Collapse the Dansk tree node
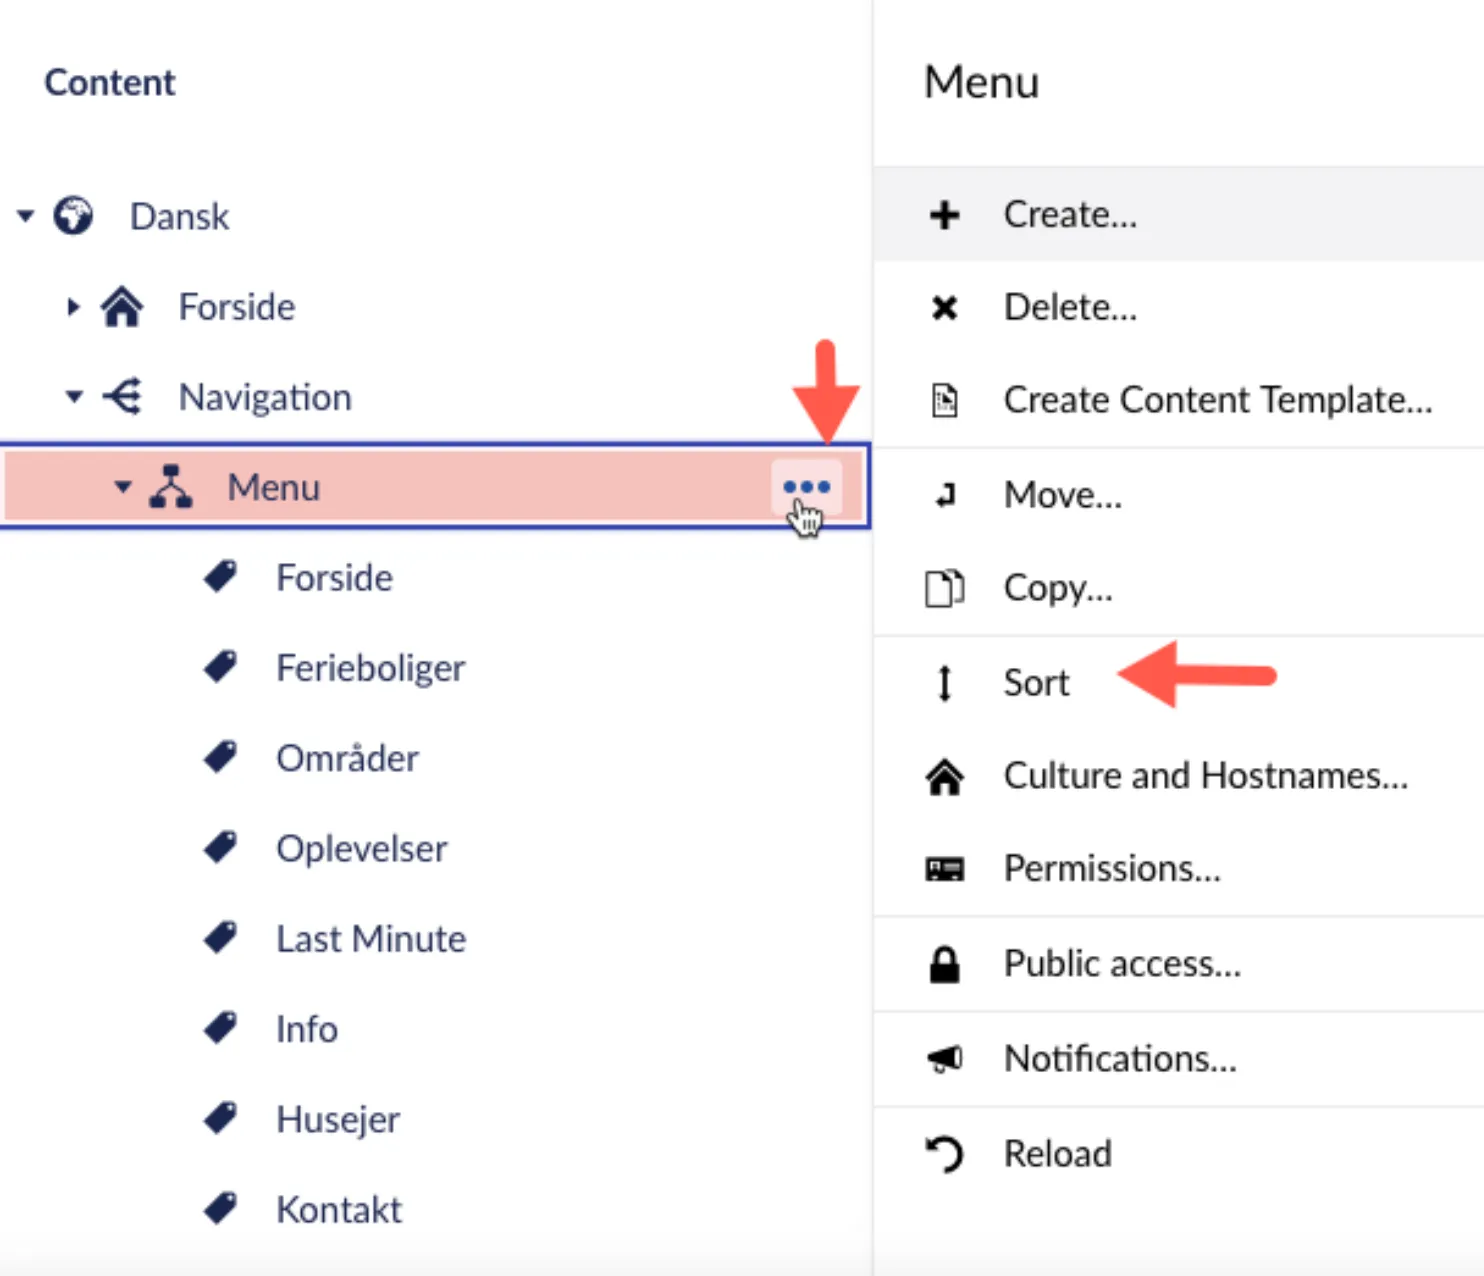 coord(26,215)
